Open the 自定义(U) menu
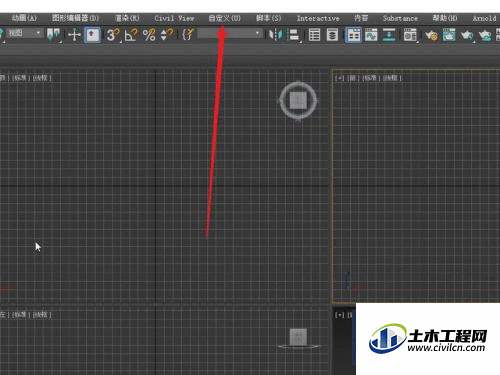Screen dimensions: 500x375 (x=224, y=18)
